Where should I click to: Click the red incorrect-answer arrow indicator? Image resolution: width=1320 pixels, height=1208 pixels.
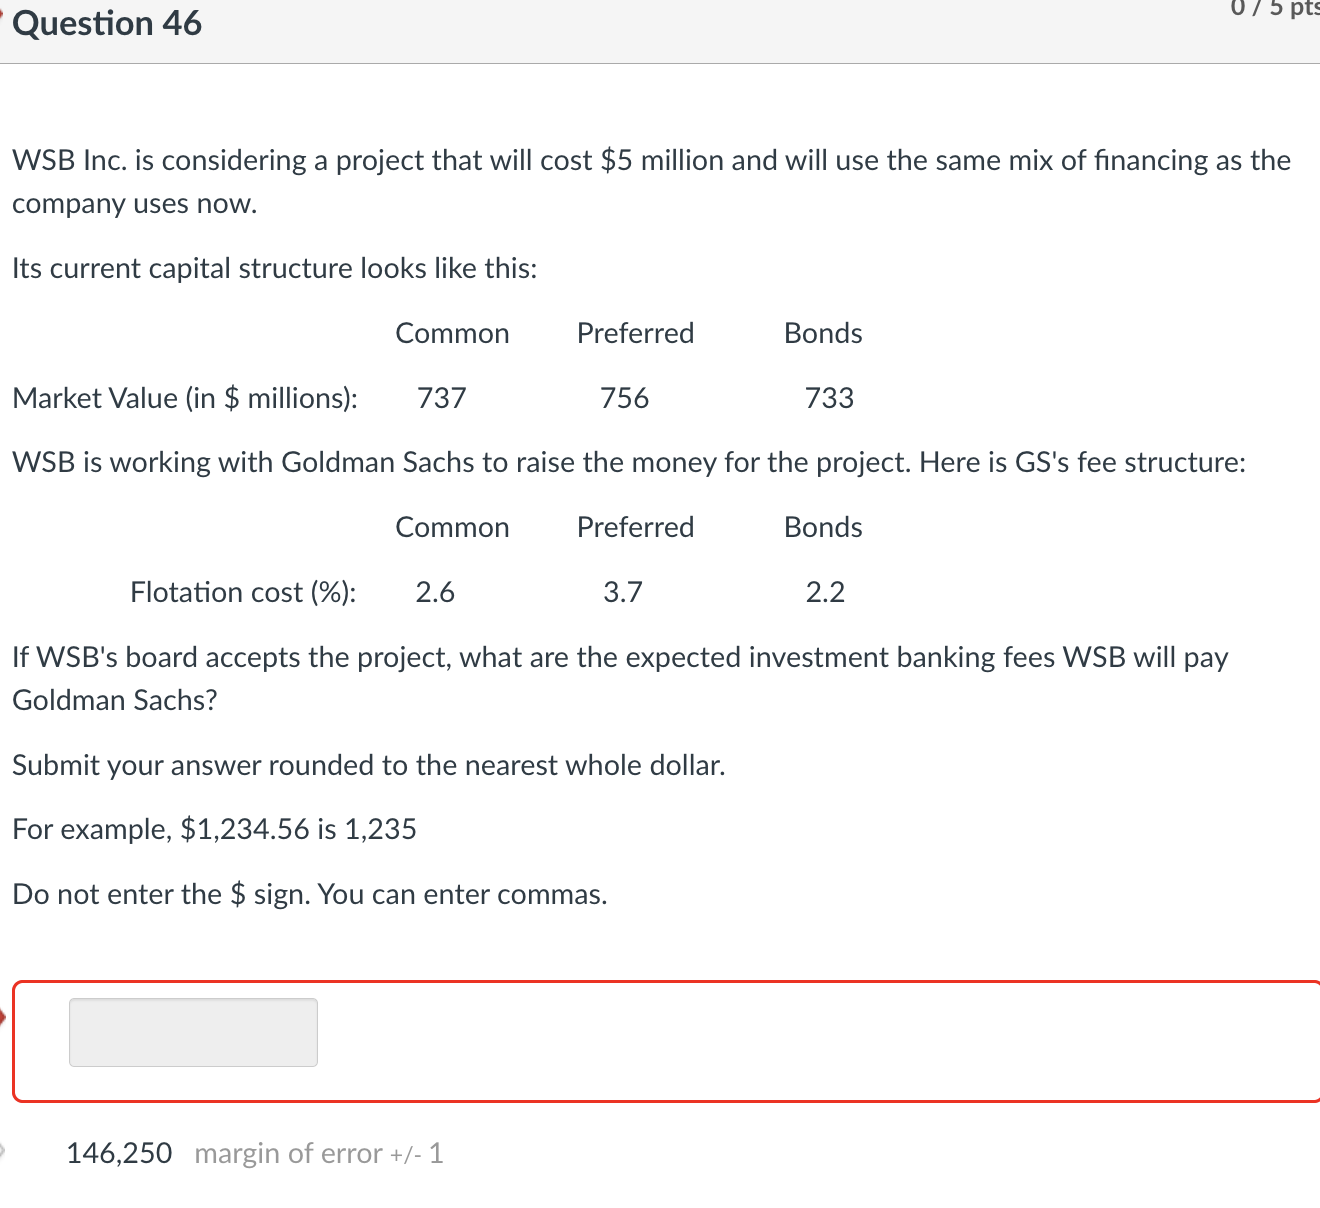(5, 1017)
